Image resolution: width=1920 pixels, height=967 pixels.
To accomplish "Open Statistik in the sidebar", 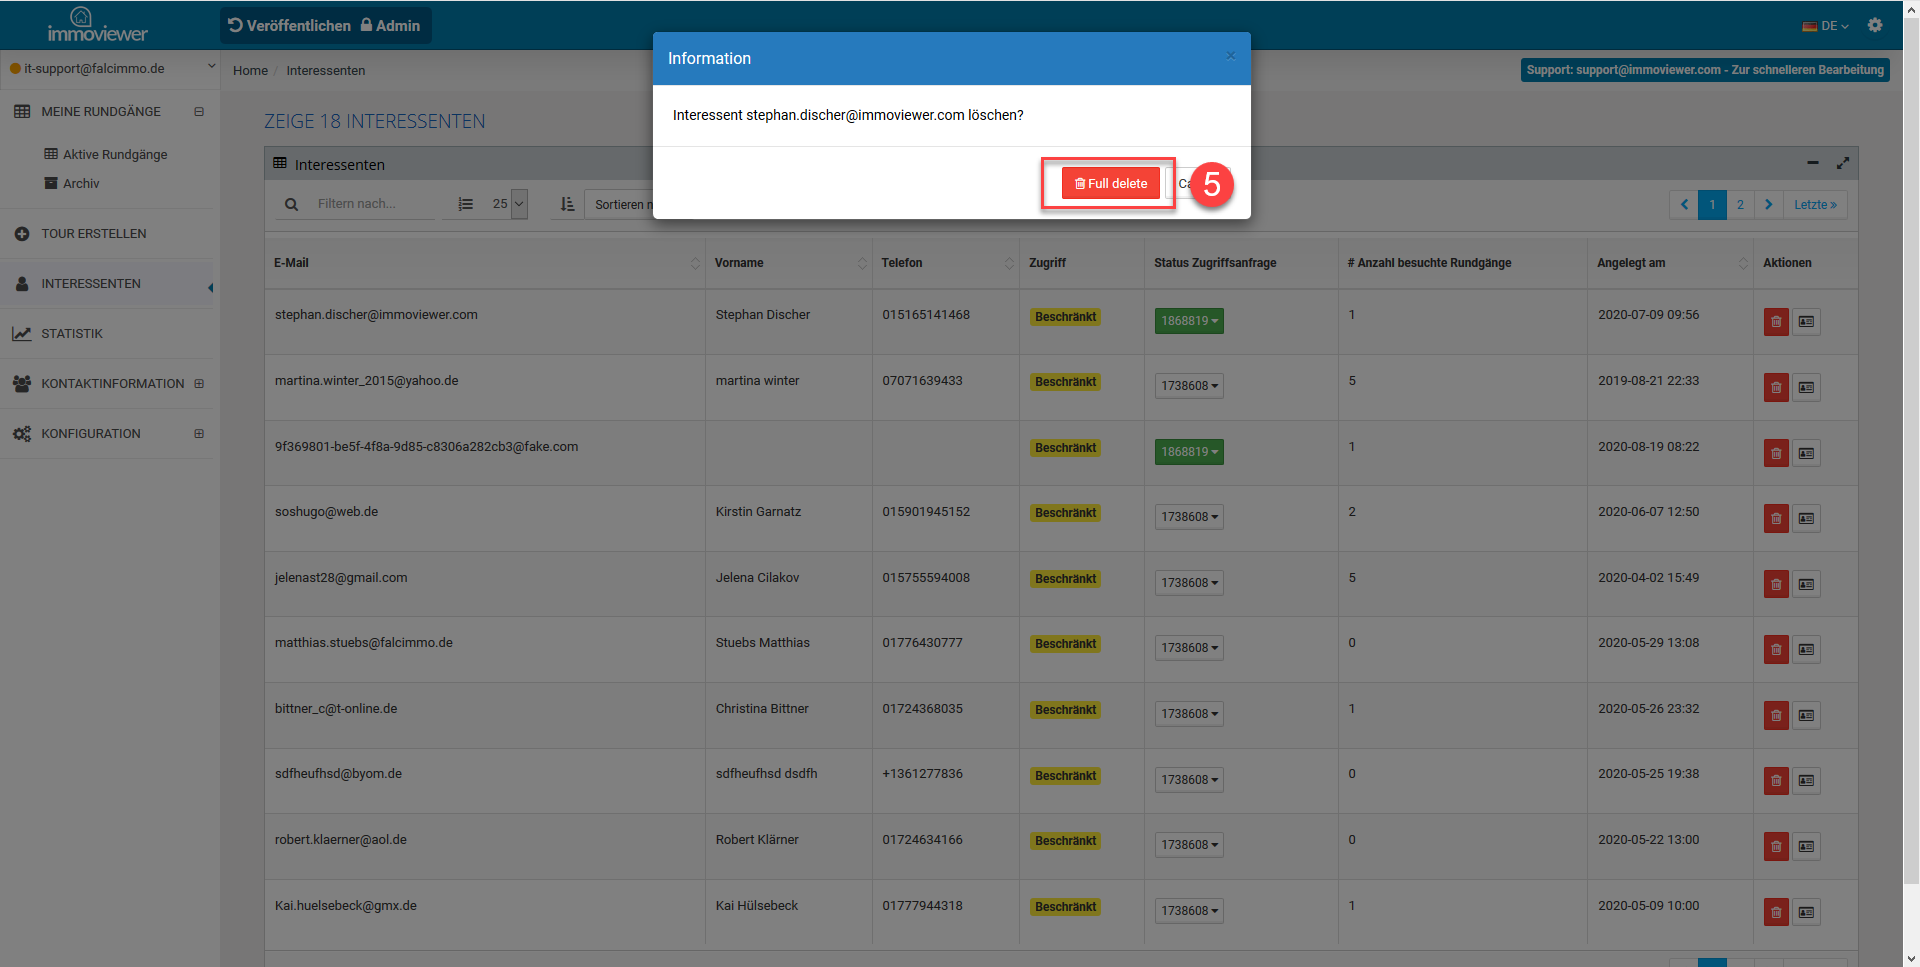I will pyautogui.click(x=72, y=333).
